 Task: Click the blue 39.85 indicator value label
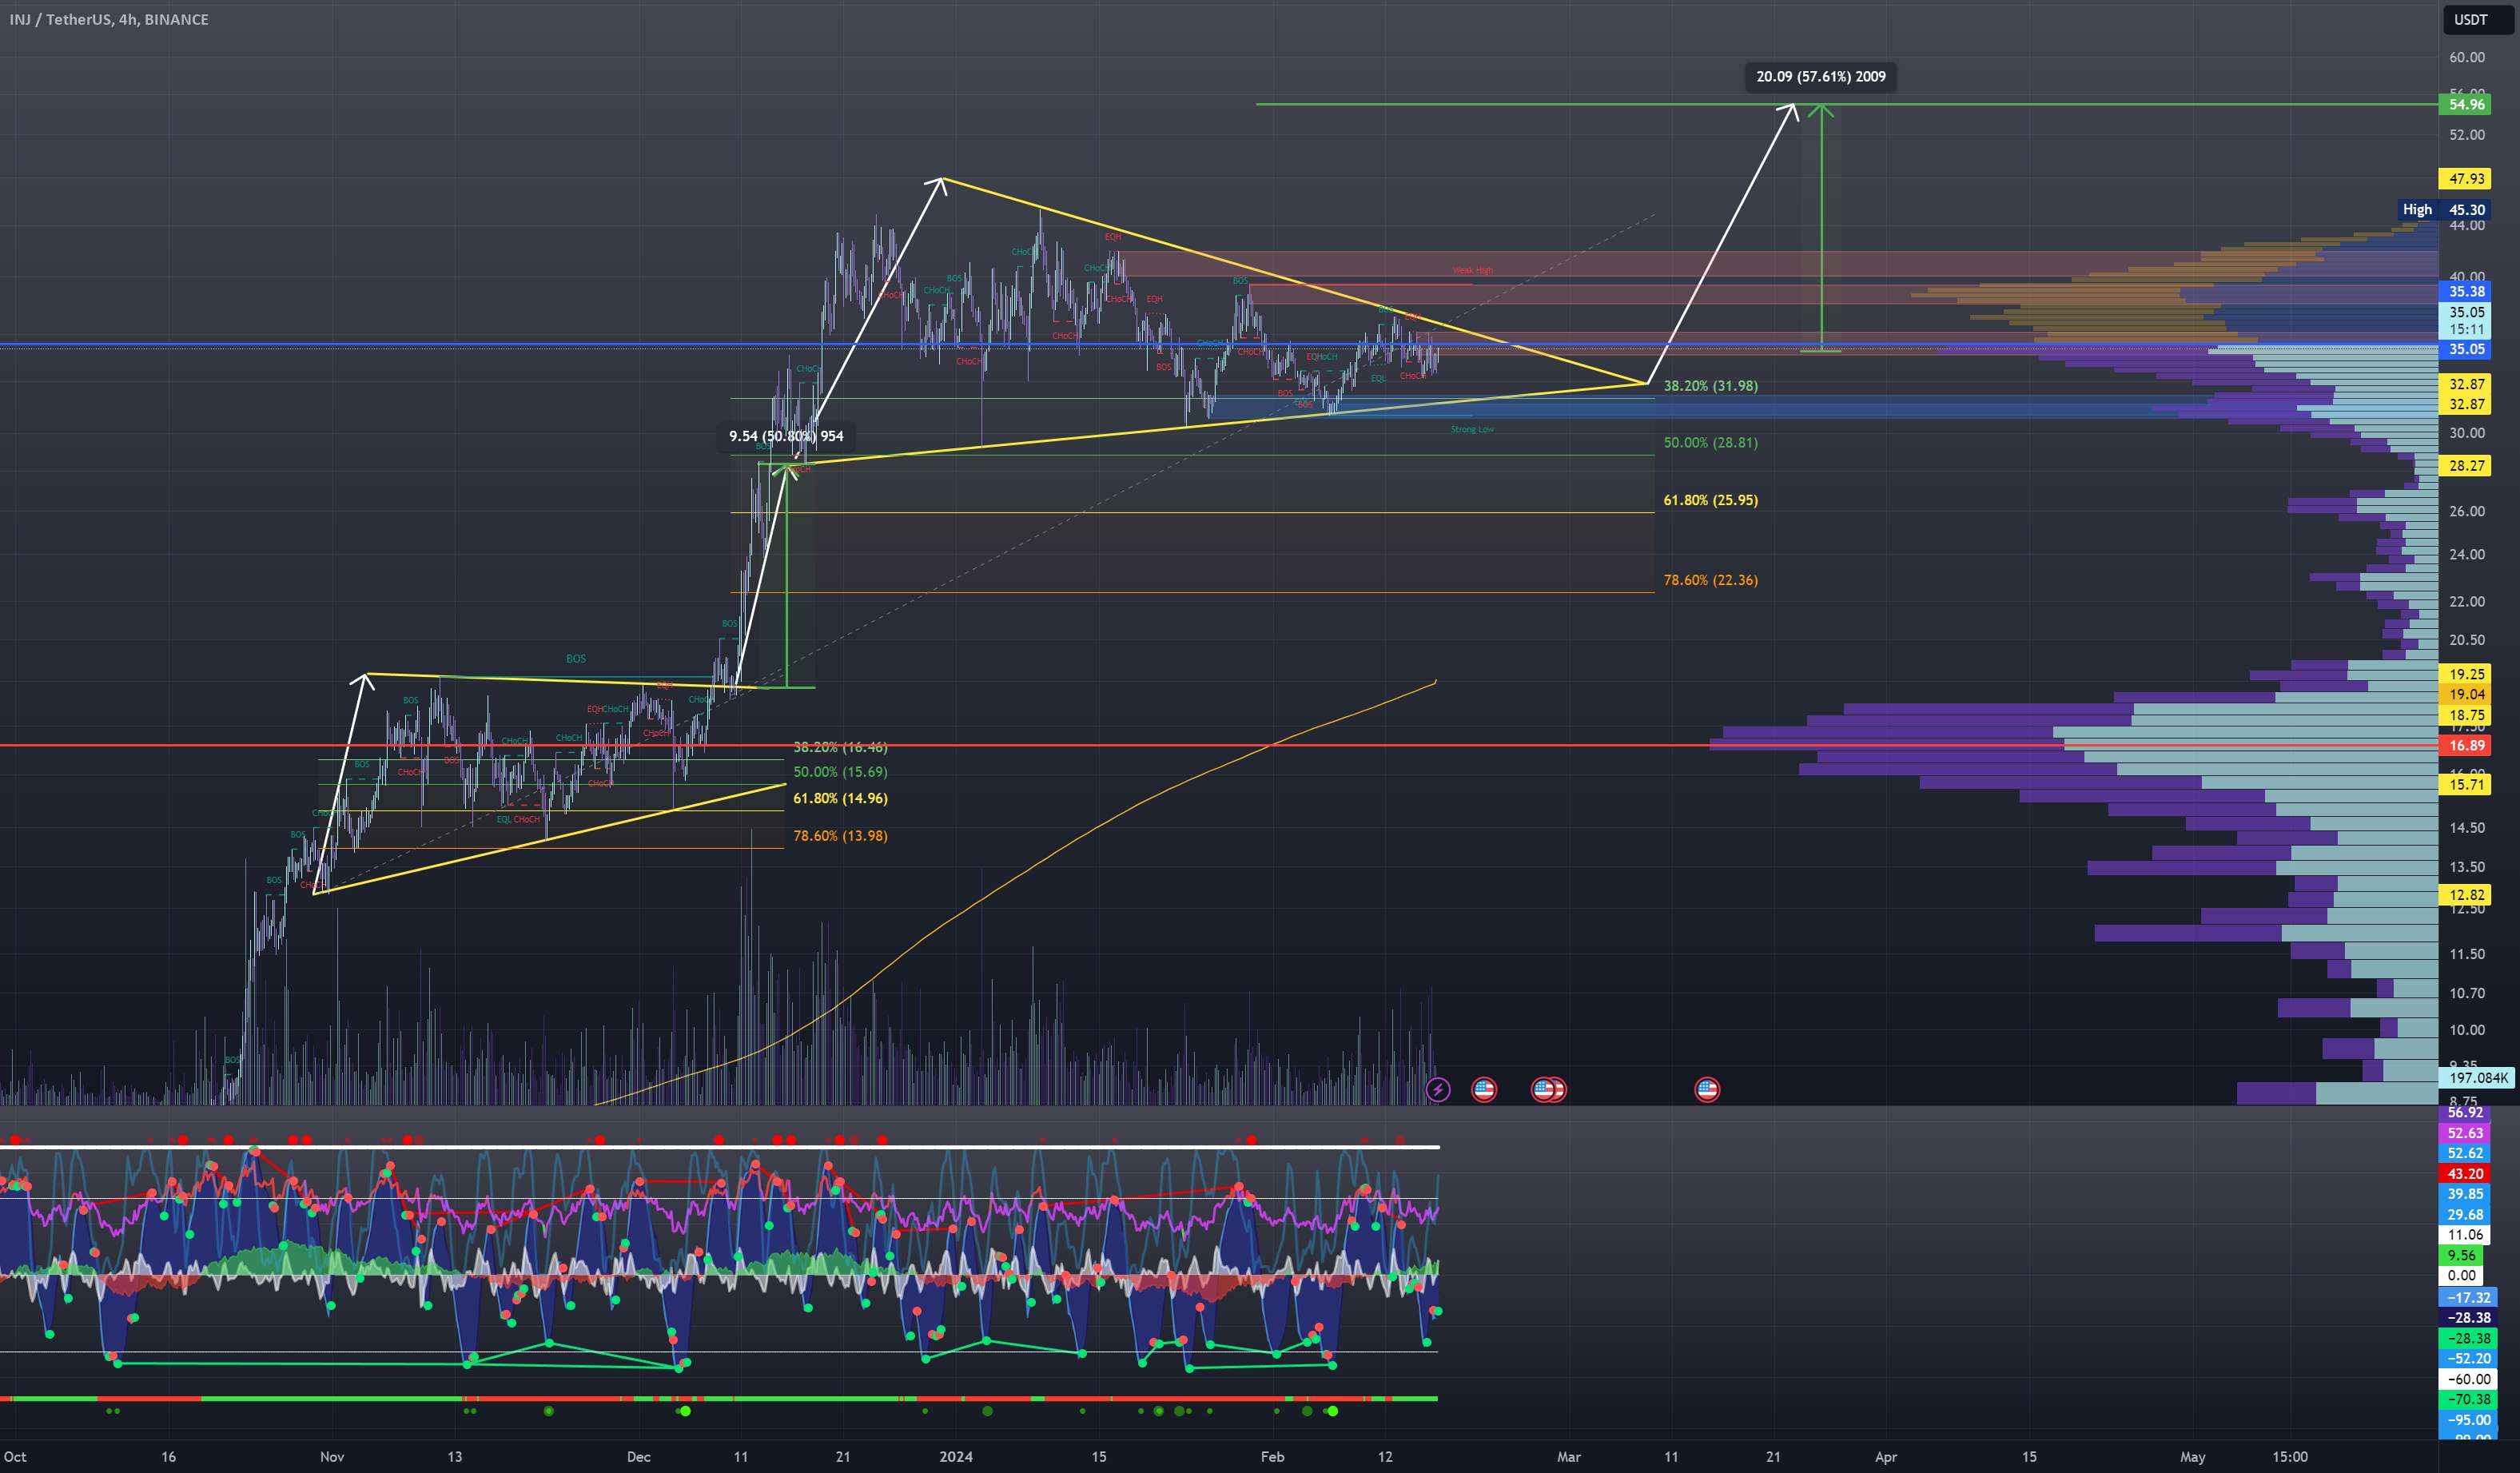pyautogui.click(x=2465, y=1194)
